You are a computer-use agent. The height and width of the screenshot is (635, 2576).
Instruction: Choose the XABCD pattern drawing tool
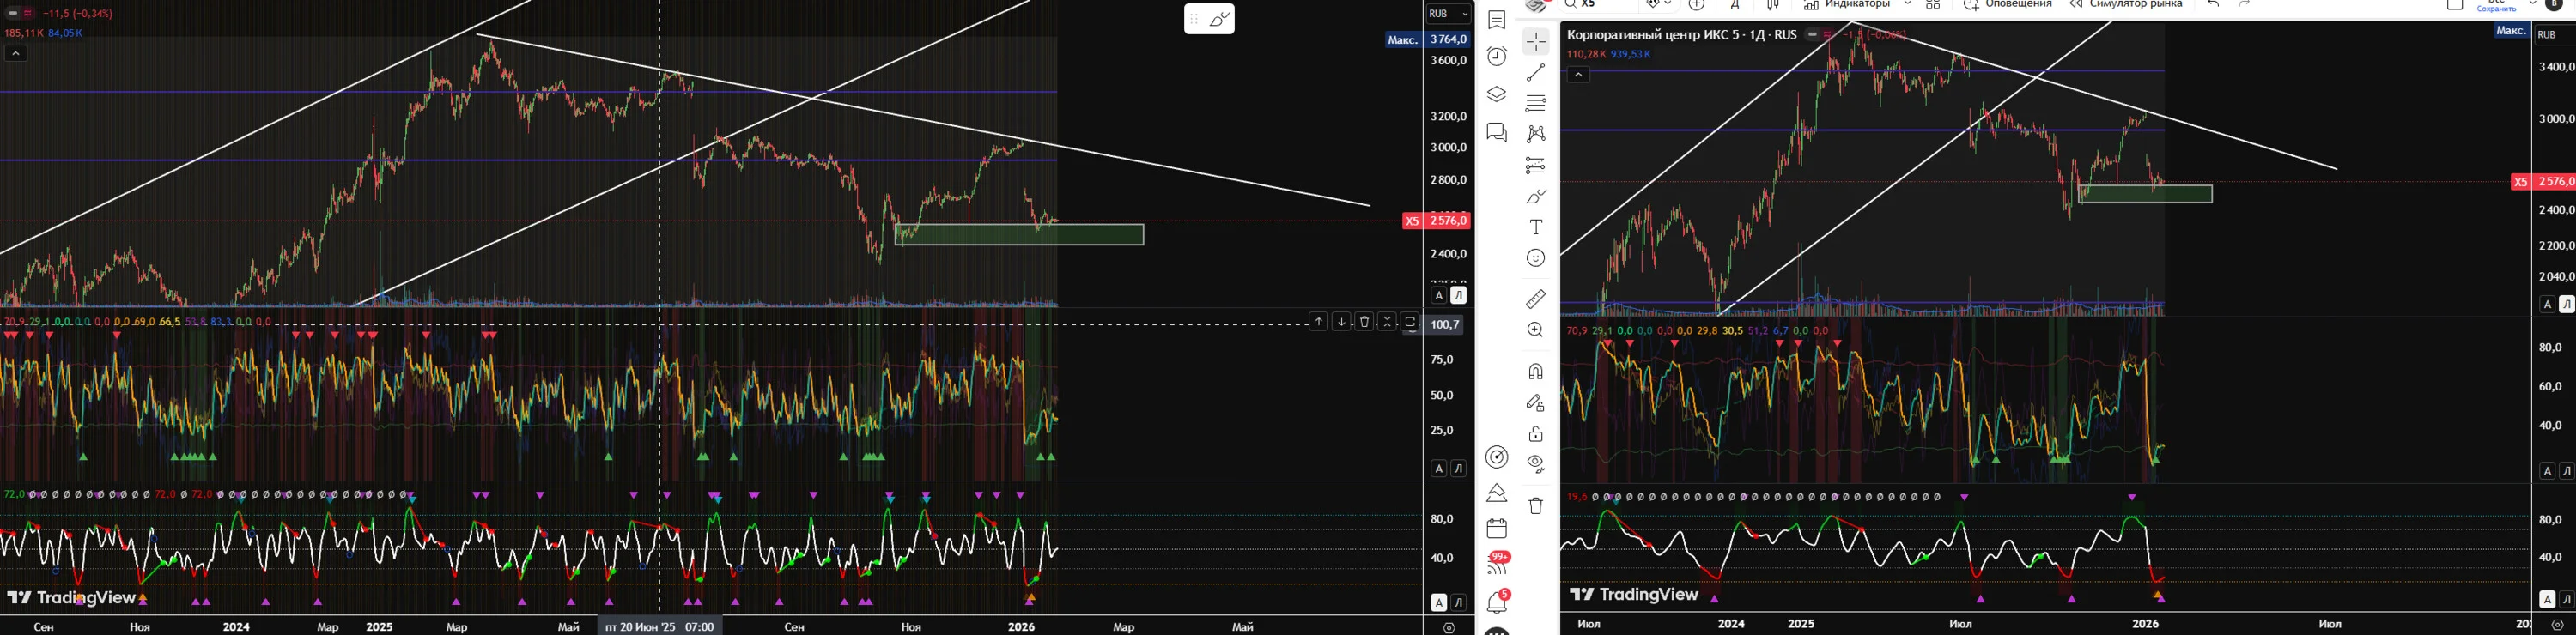(1536, 134)
